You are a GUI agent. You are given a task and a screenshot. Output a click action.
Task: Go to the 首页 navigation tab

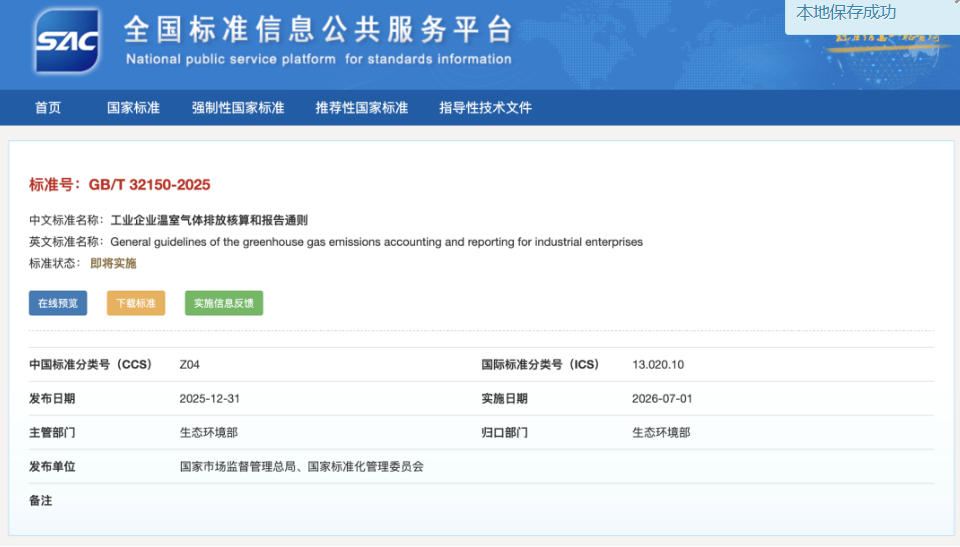48,108
